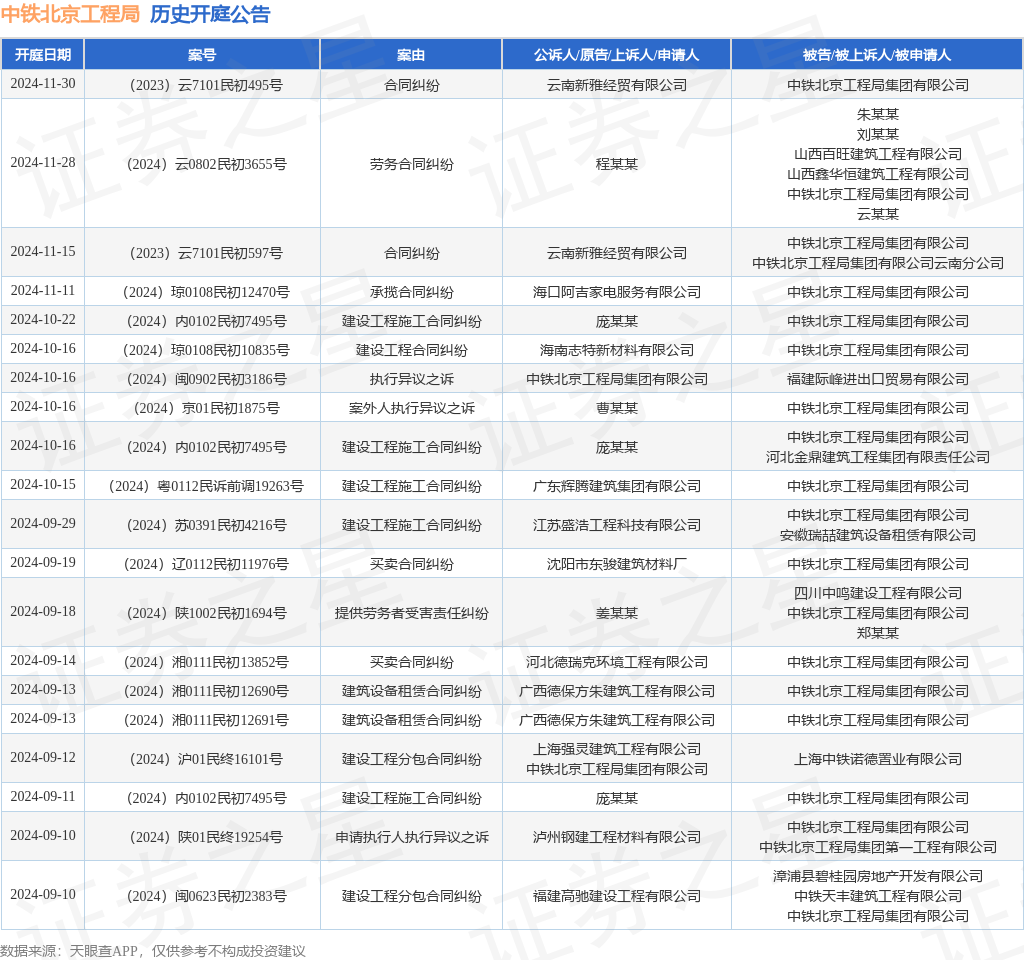Click defendant 山西鑫华恒建筑工程有限公司
1024x960 pixels.
[x=878, y=174]
